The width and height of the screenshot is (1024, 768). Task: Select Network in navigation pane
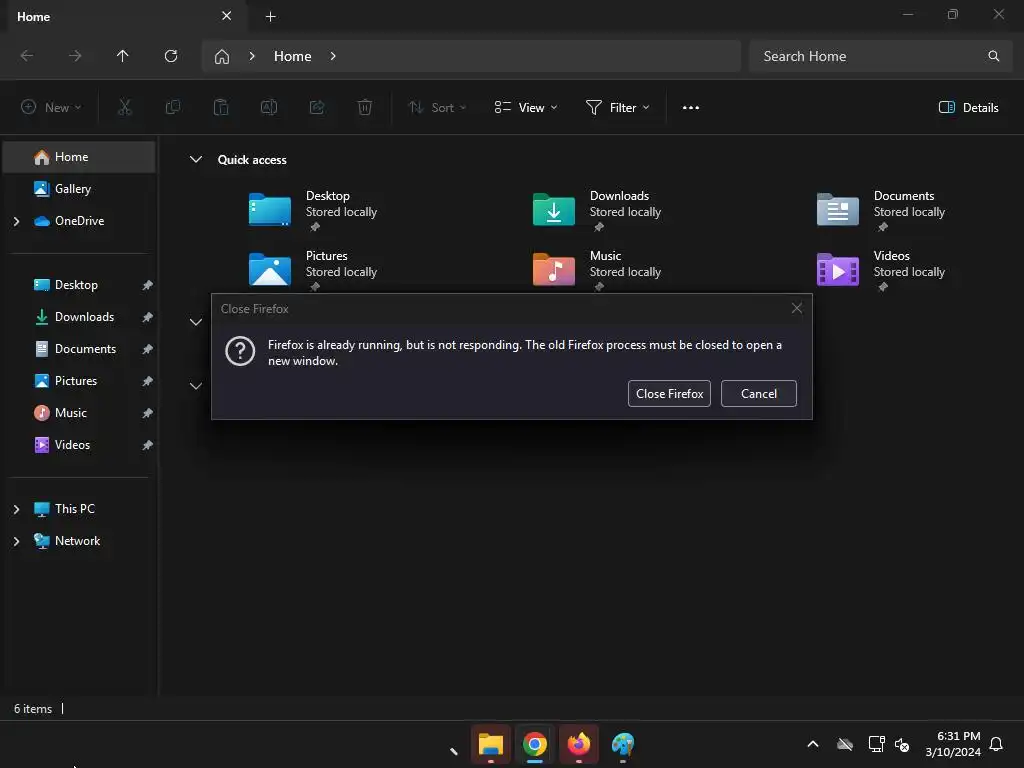pos(77,541)
